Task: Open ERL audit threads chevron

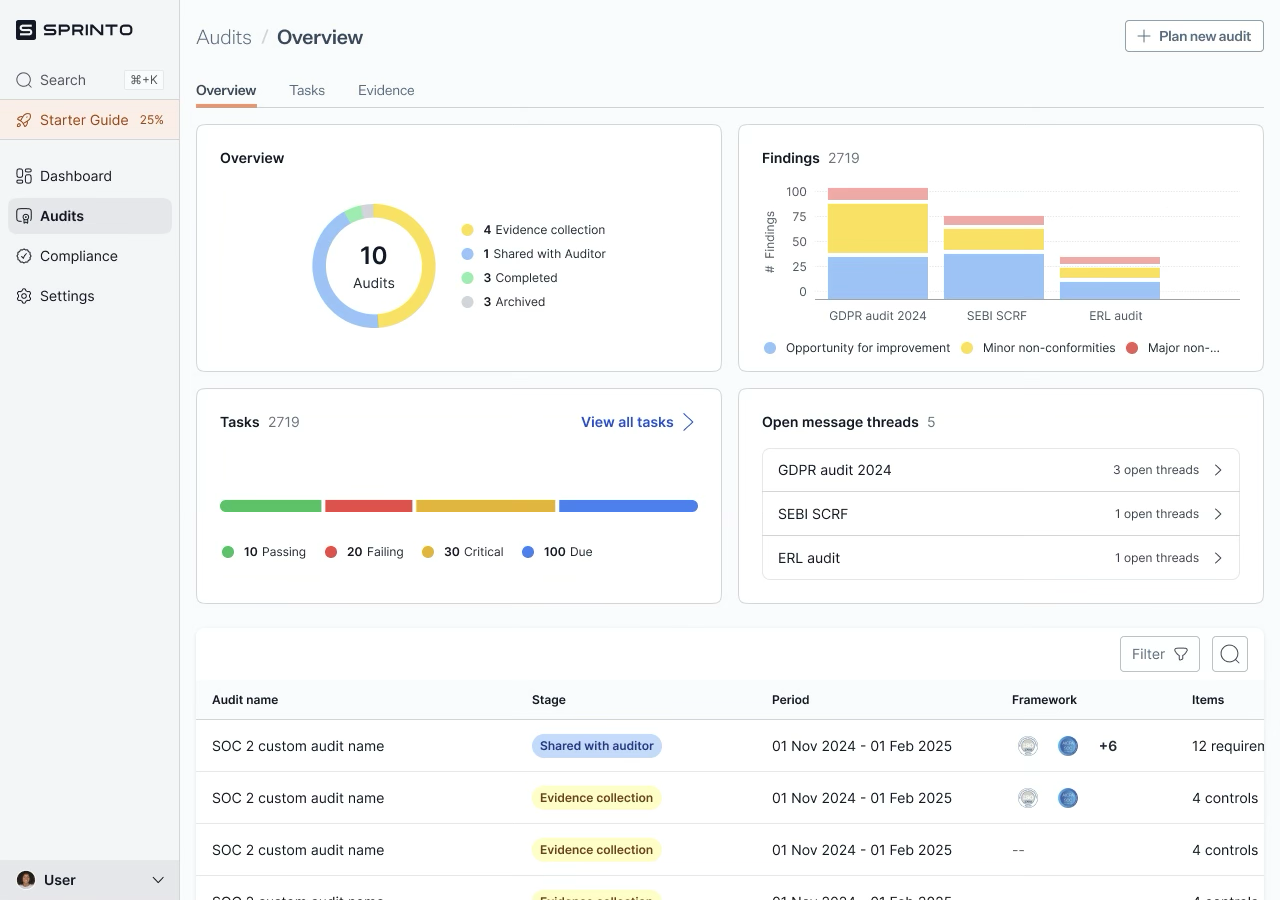Action: tap(1218, 558)
